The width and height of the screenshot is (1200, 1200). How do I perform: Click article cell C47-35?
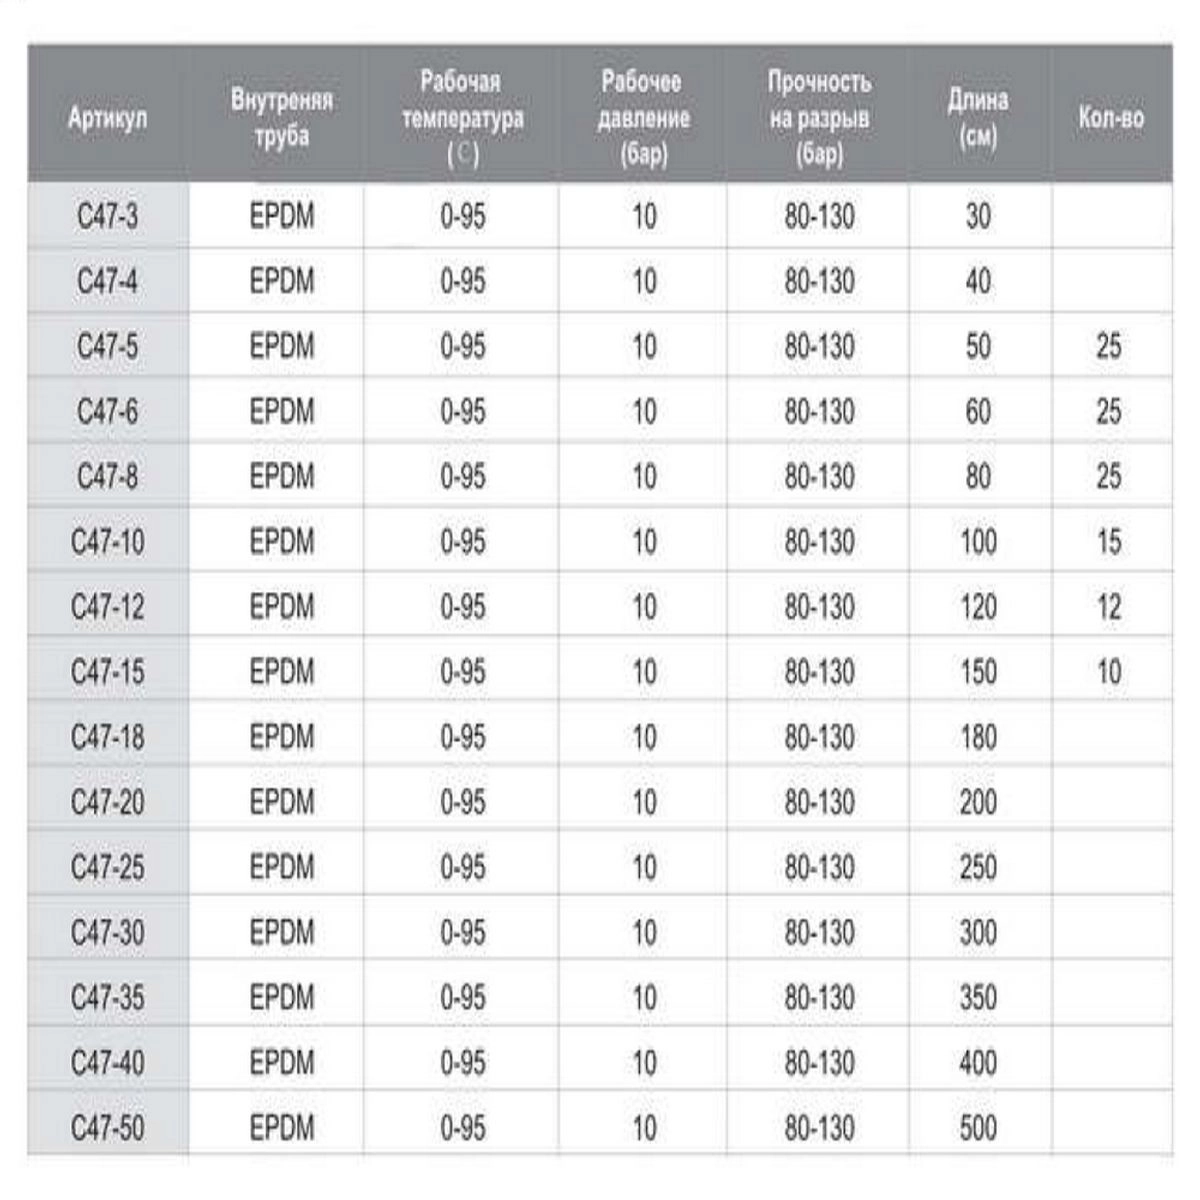[x=108, y=998]
